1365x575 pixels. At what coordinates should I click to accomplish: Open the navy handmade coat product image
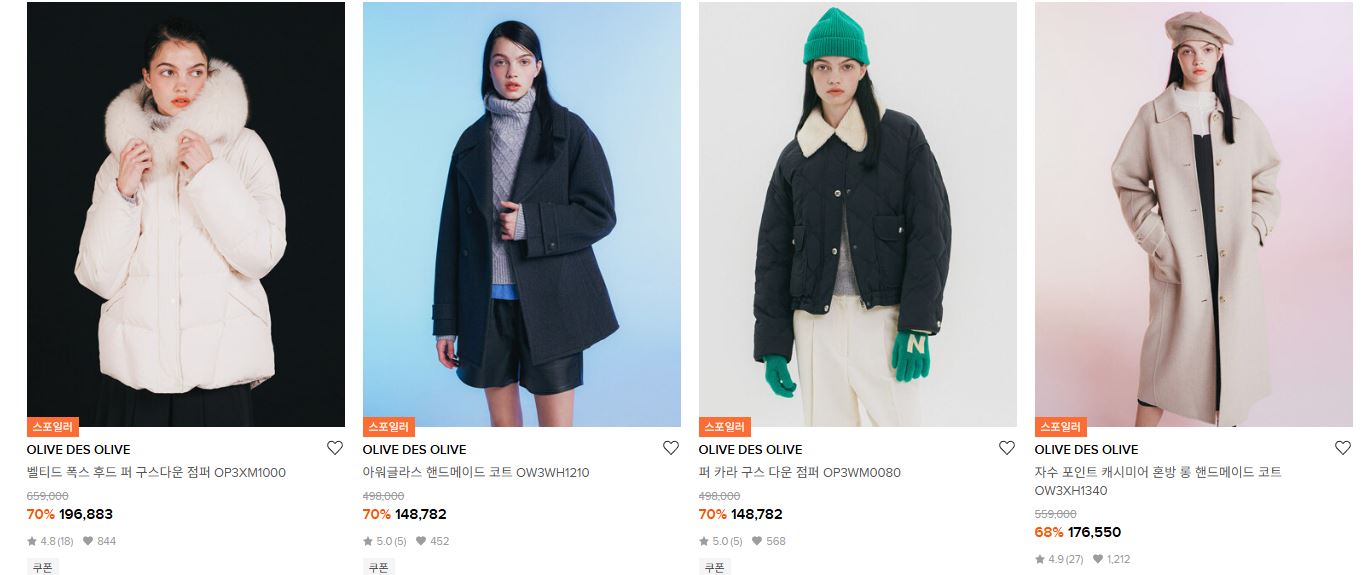coord(522,214)
